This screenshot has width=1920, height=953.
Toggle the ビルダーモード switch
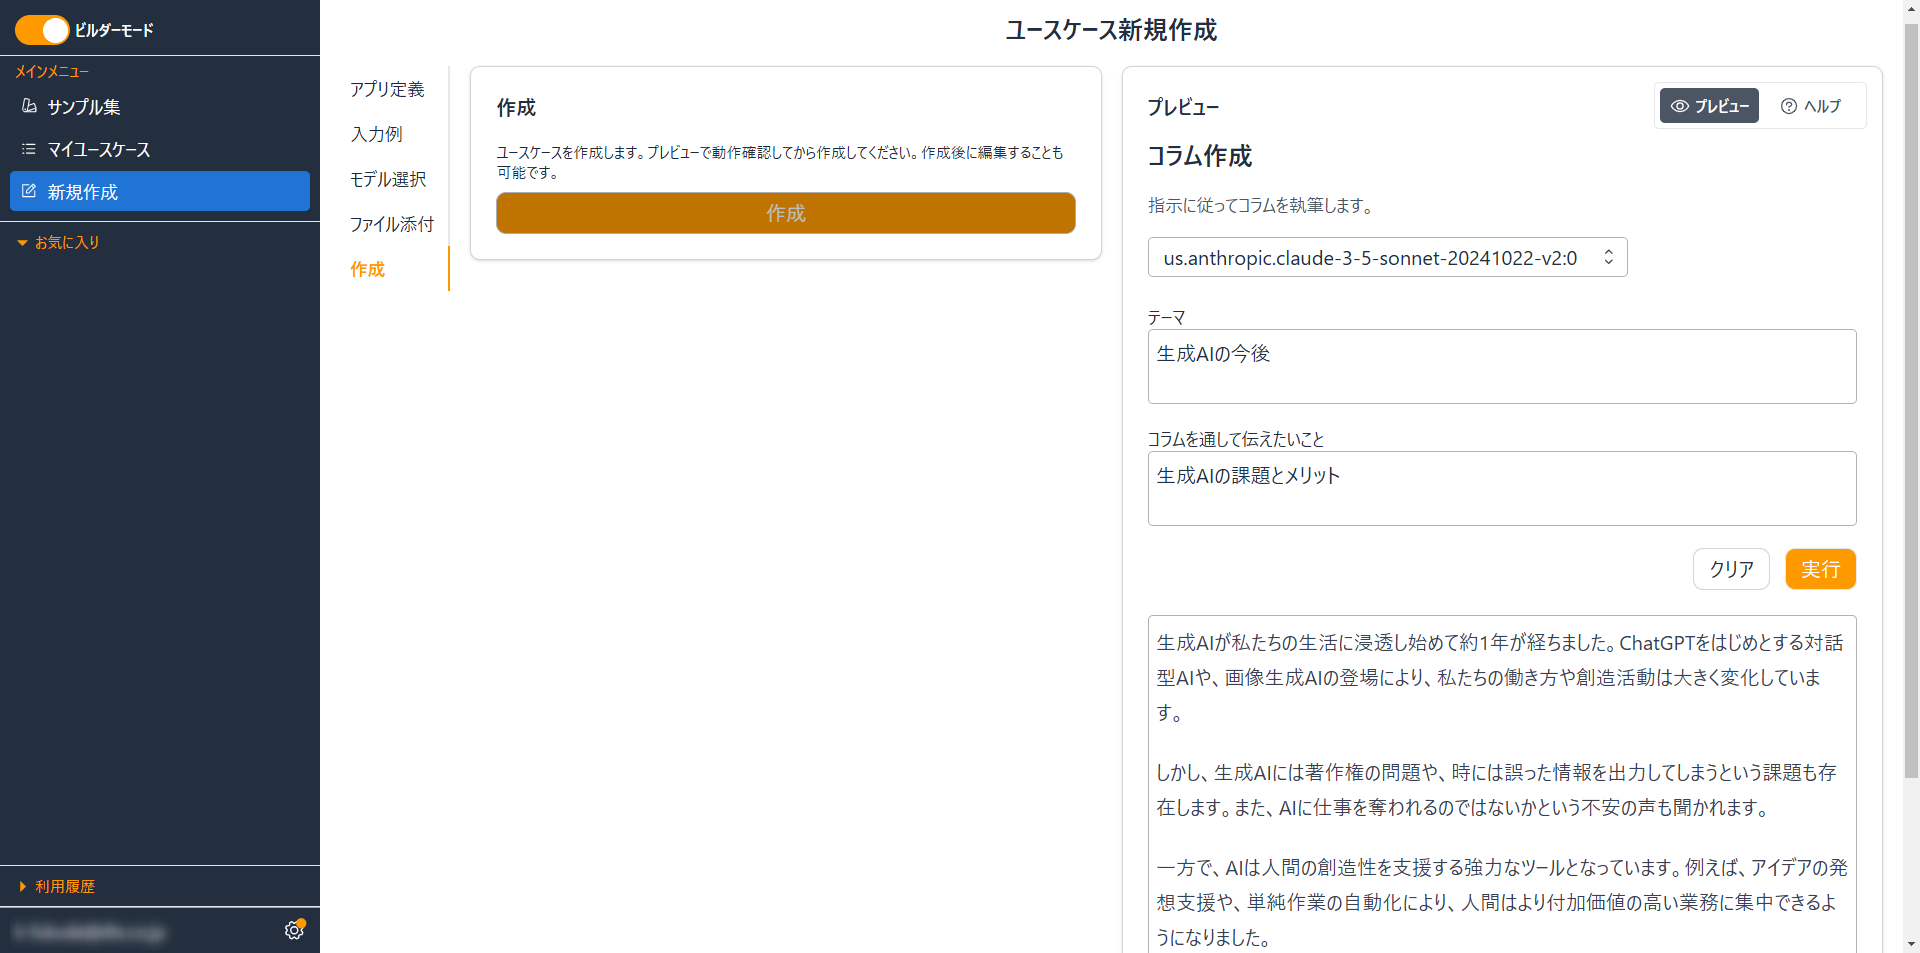pyautogui.click(x=42, y=30)
